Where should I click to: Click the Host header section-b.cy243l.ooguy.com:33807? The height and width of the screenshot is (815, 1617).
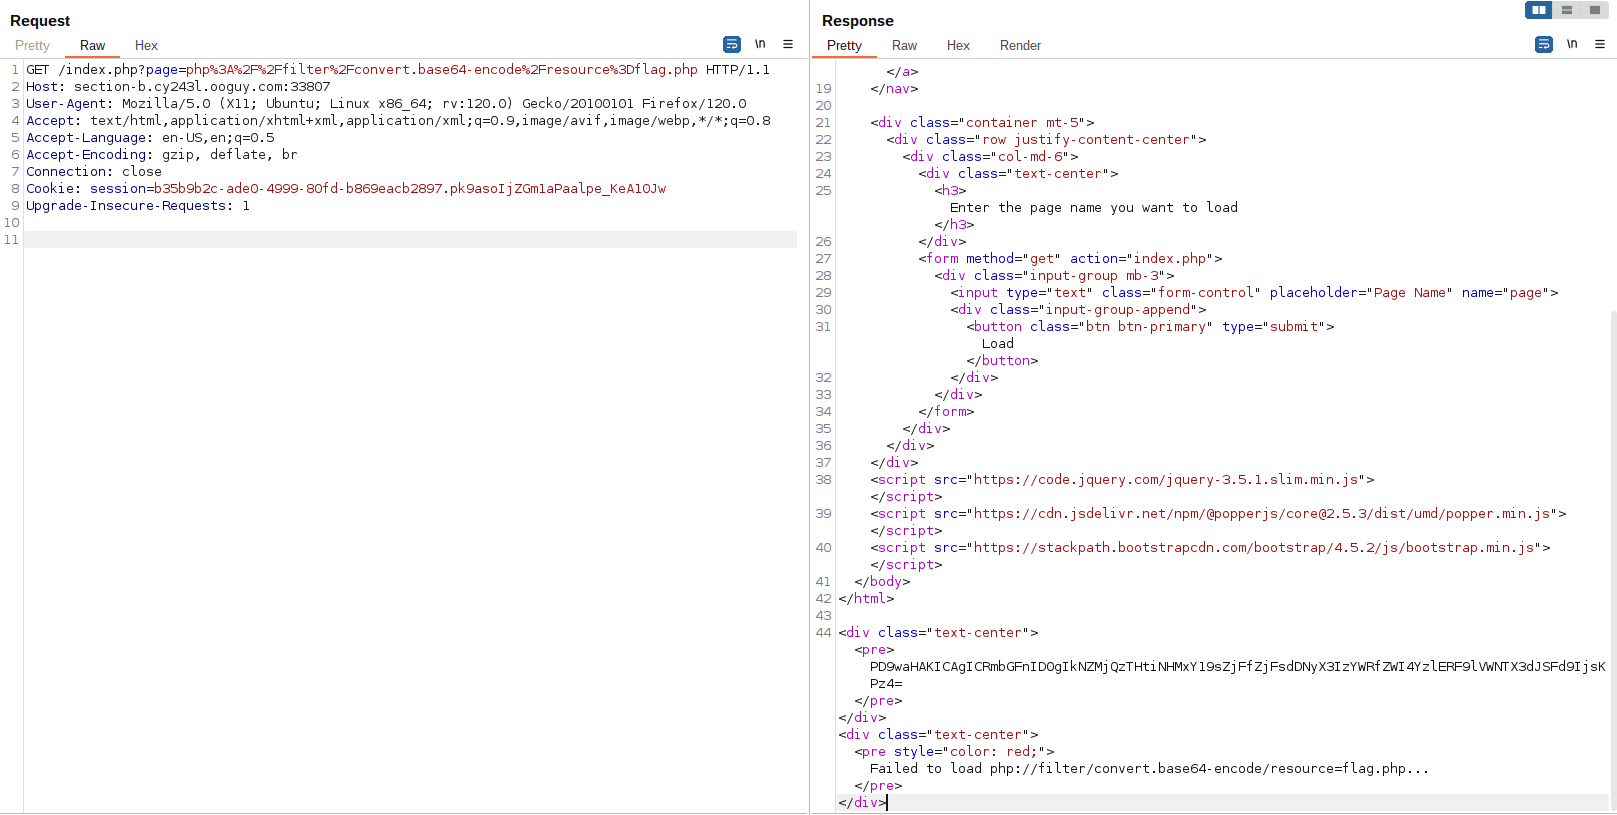point(178,87)
